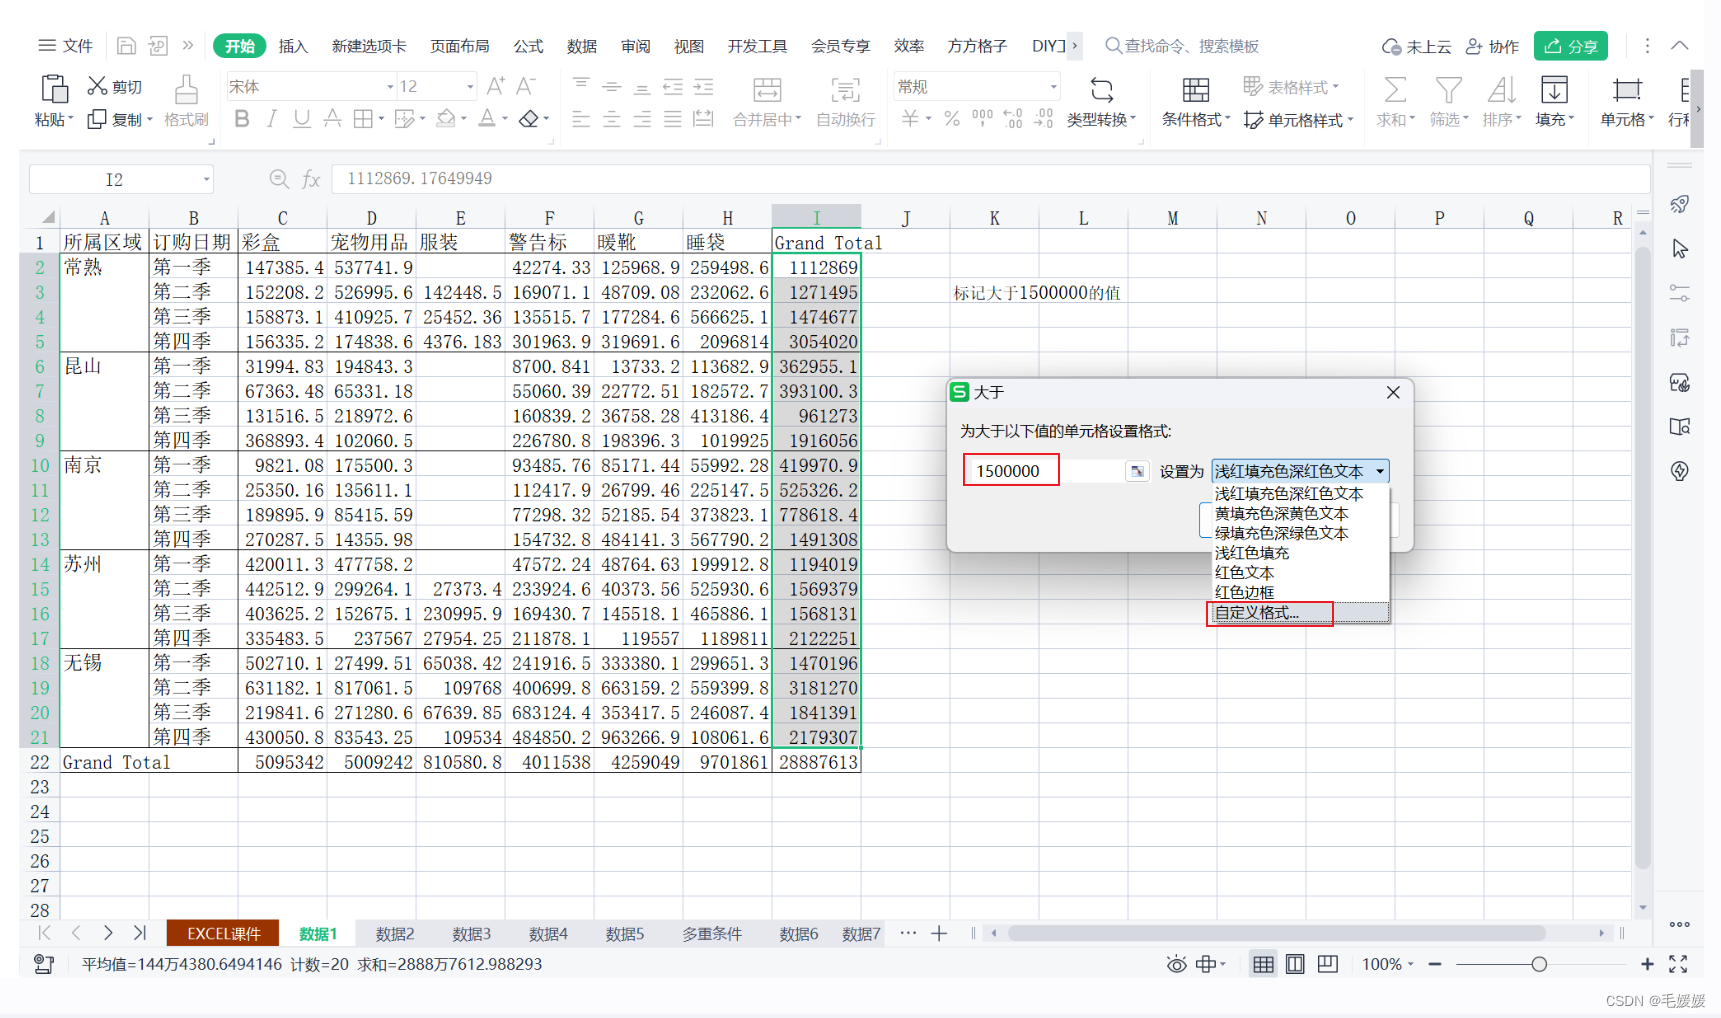Expand the Name Box I2 dropdown
The height and width of the screenshot is (1018, 1721).
pyautogui.click(x=207, y=180)
